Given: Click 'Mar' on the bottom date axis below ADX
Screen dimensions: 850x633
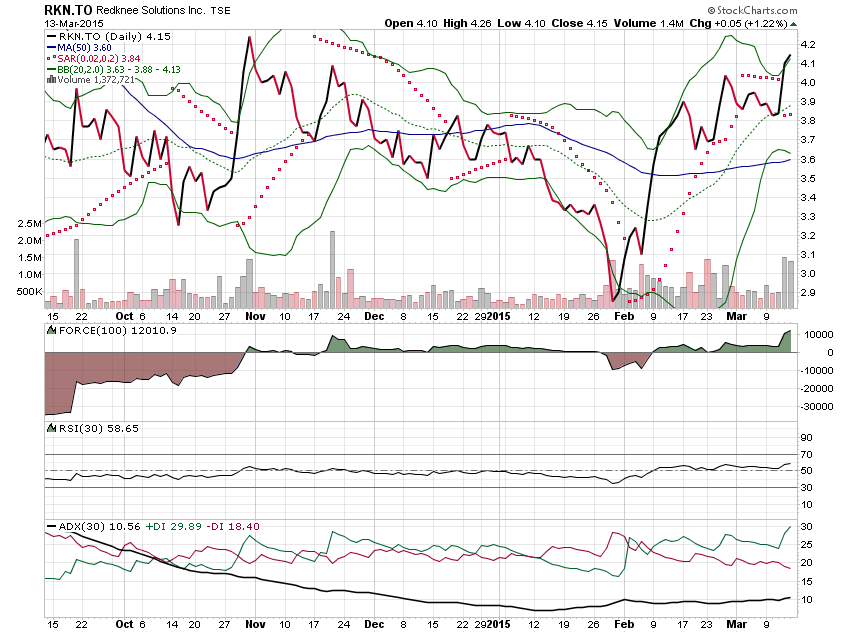Looking at the screenshot, I should [x=736, y=624].
